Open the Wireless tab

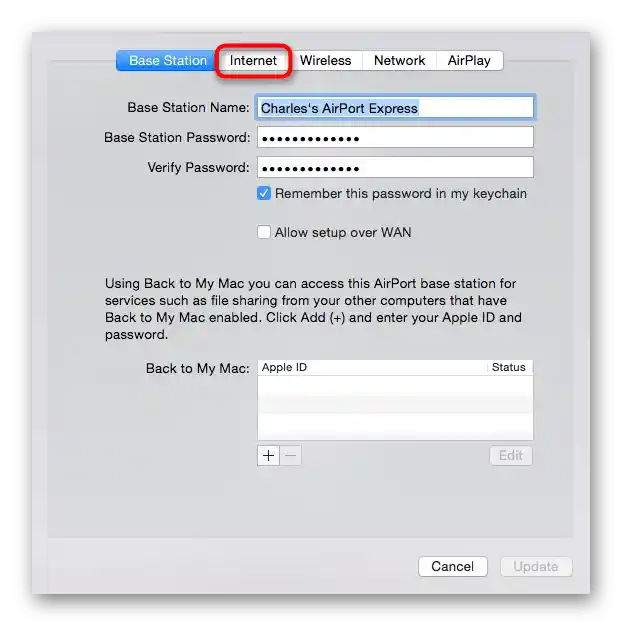point(325,61)
